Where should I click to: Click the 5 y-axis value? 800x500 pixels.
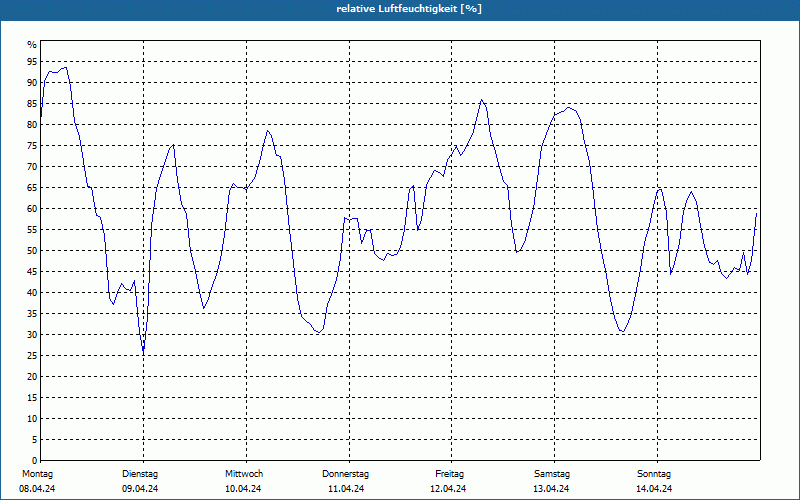(x=35, y=440)
